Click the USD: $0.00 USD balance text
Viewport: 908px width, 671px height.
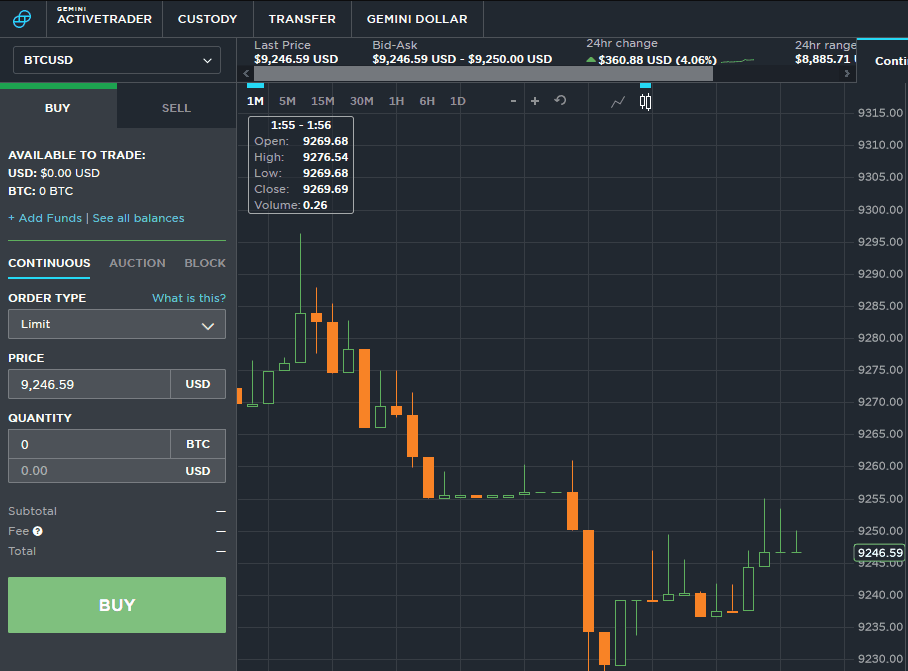click(x=54, y=173)
